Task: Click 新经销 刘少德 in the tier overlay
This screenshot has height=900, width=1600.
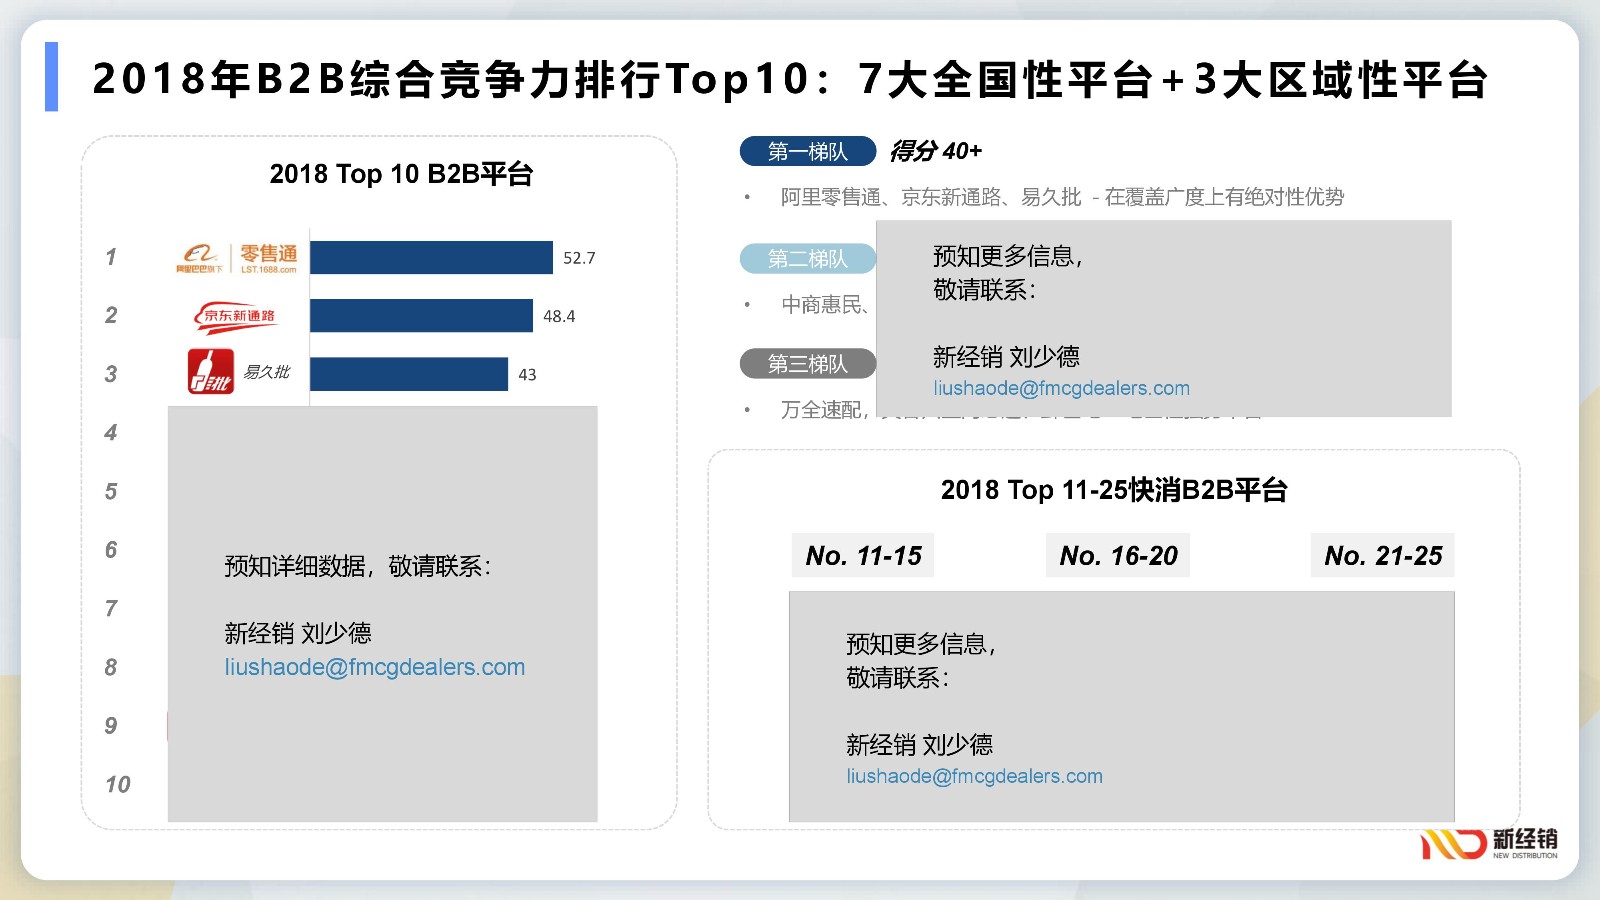Action: tap(1006, 357)
